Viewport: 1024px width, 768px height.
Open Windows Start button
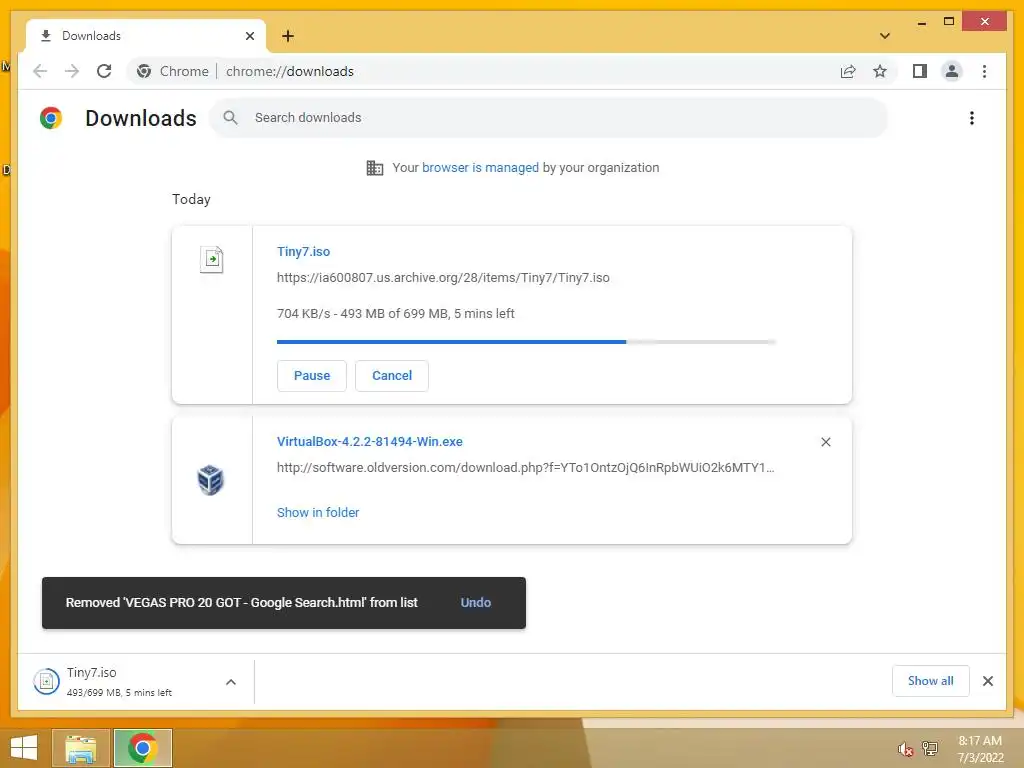click(24, 748)
